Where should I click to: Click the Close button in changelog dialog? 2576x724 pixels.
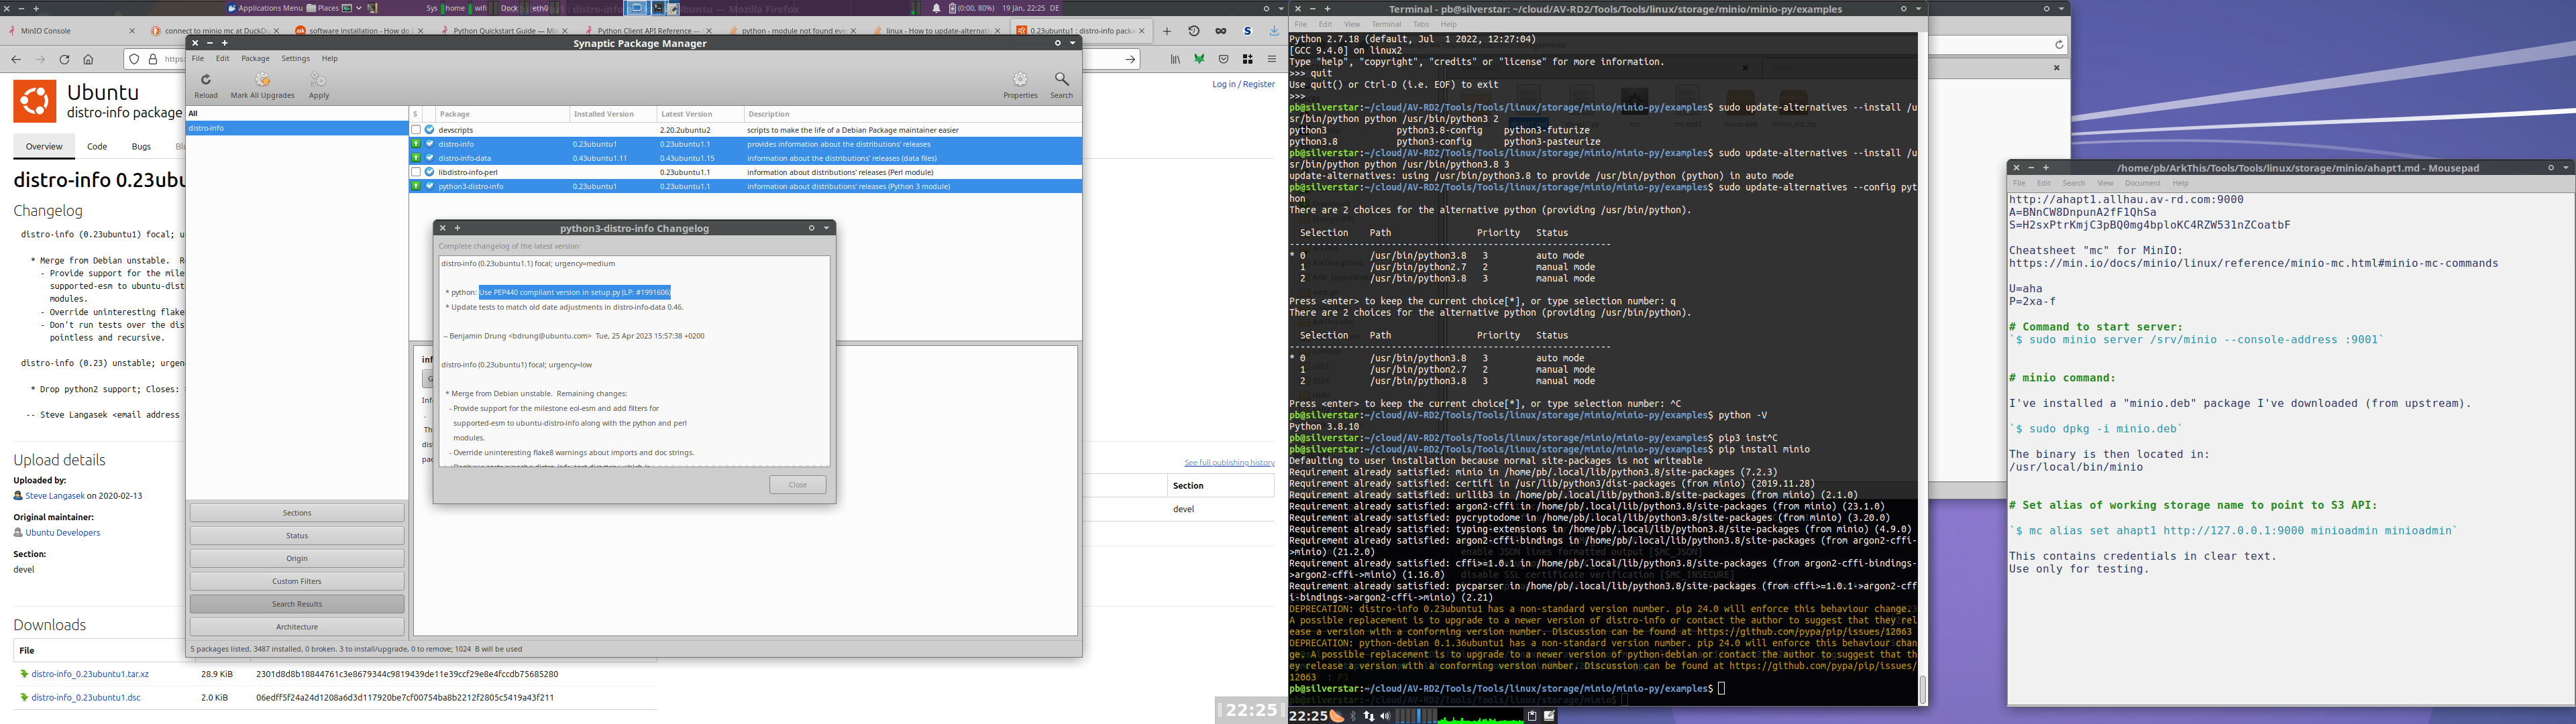[x=797, y=485]
